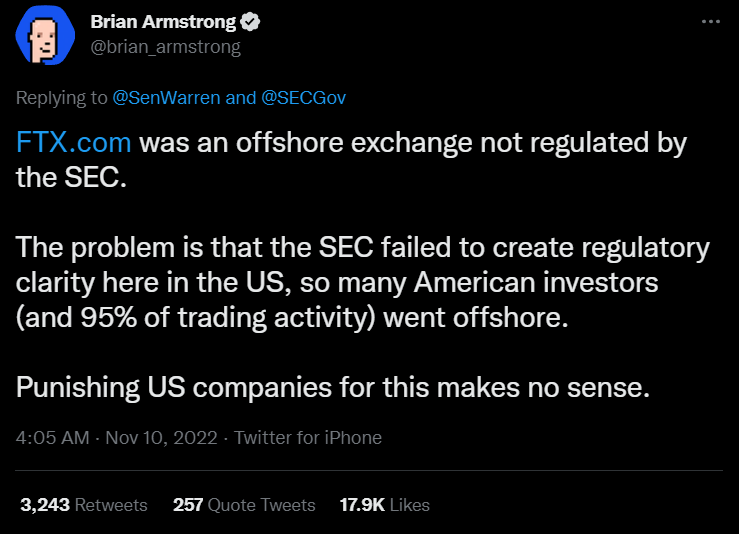
Task: Click the 4:05 AM time stamp
Action: (51, 437)
